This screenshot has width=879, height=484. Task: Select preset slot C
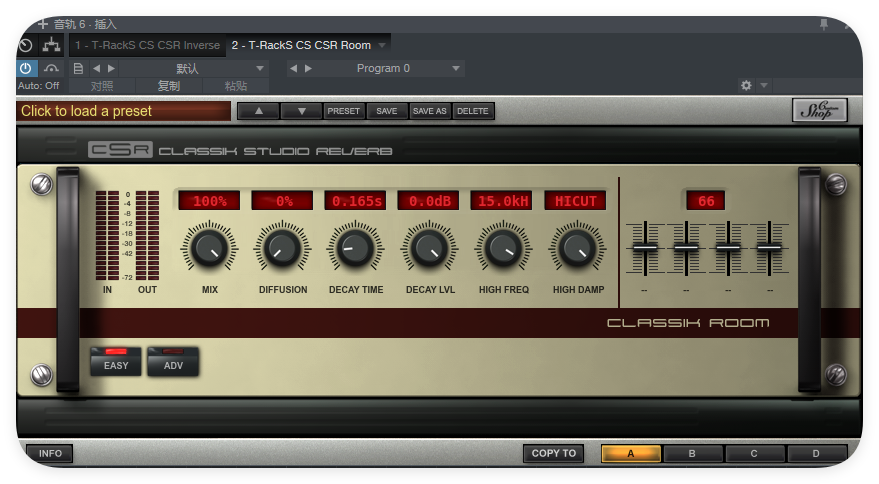754,453
